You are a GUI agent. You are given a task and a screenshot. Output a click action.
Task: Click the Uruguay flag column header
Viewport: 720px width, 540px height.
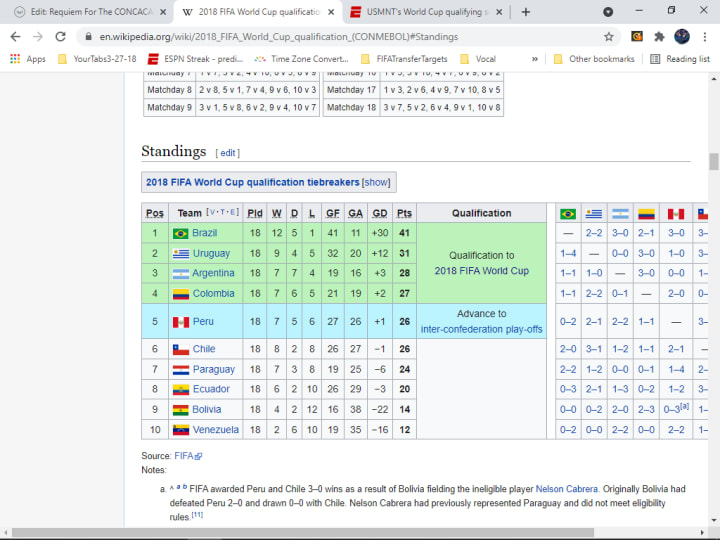594,214
